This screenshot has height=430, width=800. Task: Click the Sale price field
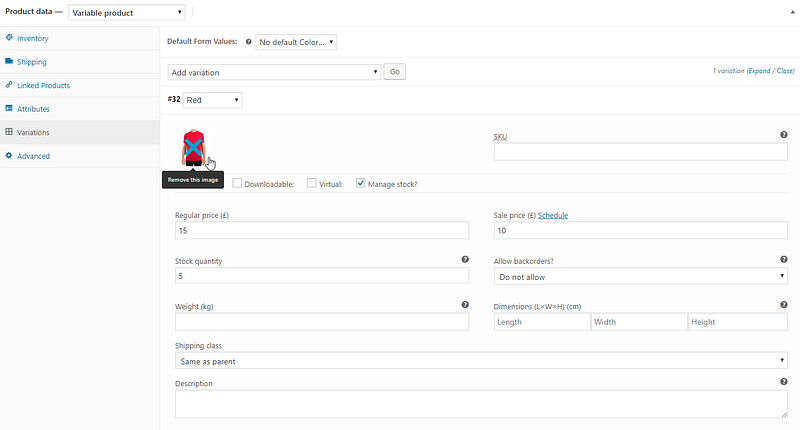click(x=640, y=230)
